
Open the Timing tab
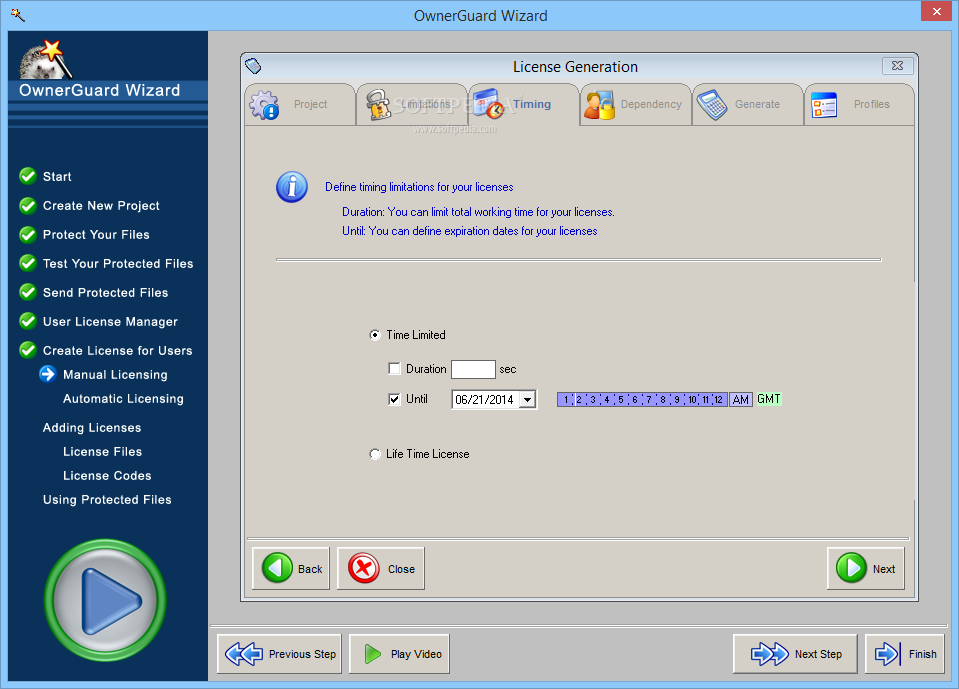point(524,105)
